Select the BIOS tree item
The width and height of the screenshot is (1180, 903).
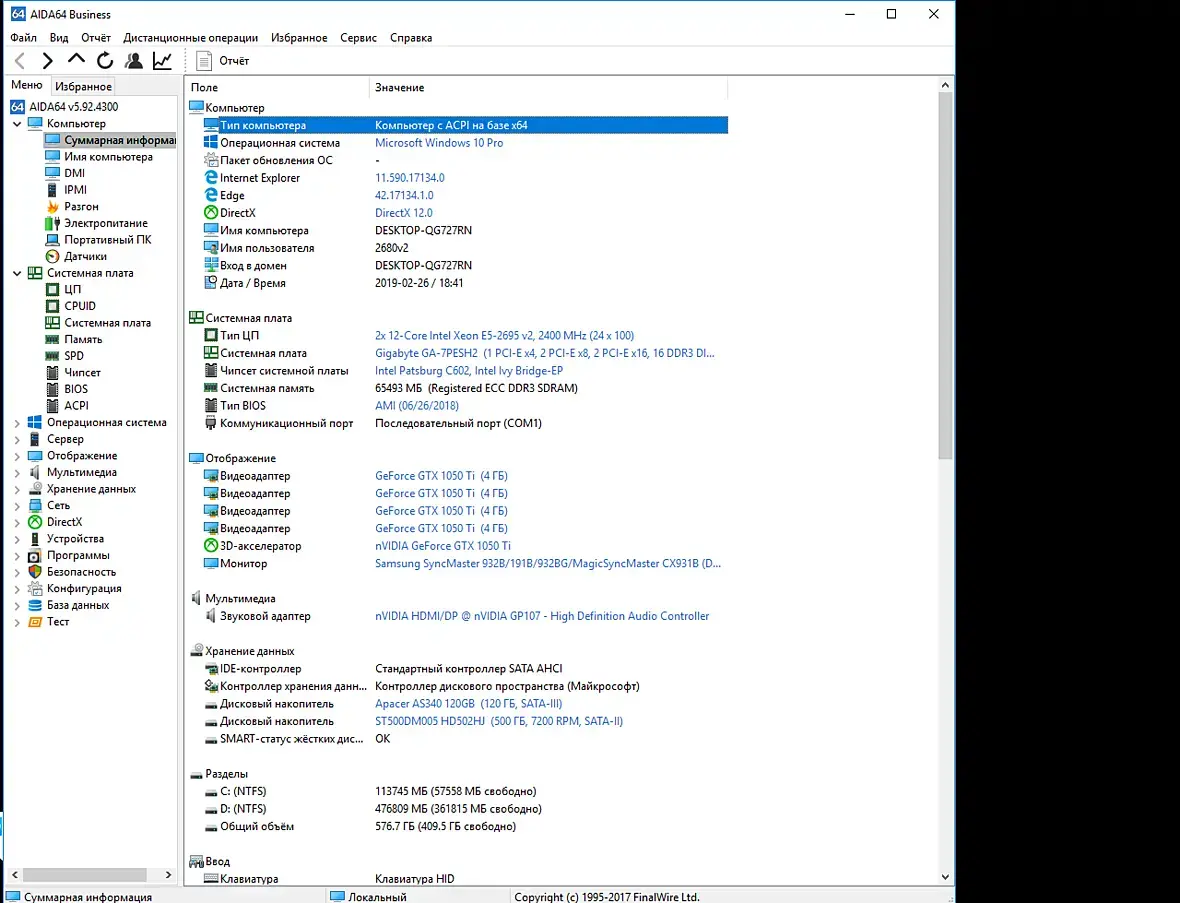click(76, 388)
